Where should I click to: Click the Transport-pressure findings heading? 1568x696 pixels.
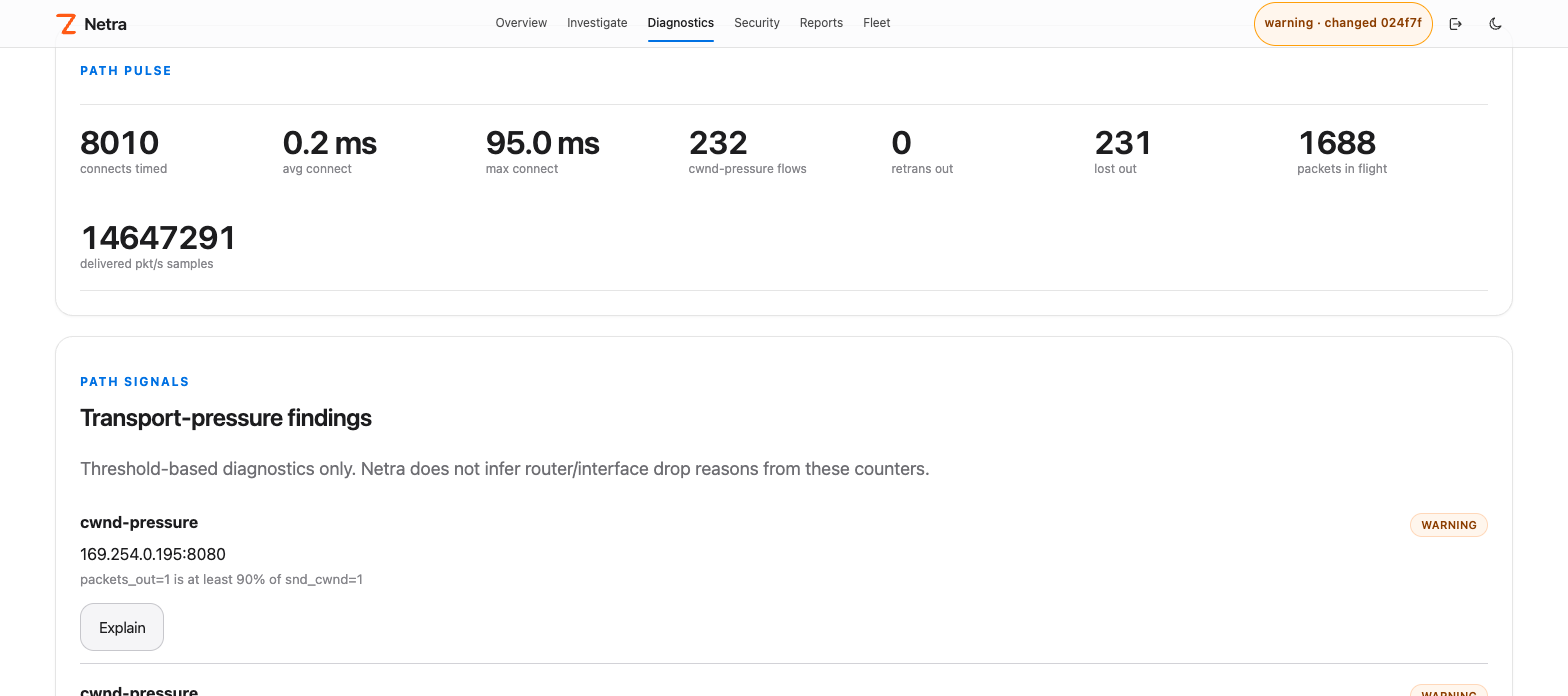[x=226, y=418]
